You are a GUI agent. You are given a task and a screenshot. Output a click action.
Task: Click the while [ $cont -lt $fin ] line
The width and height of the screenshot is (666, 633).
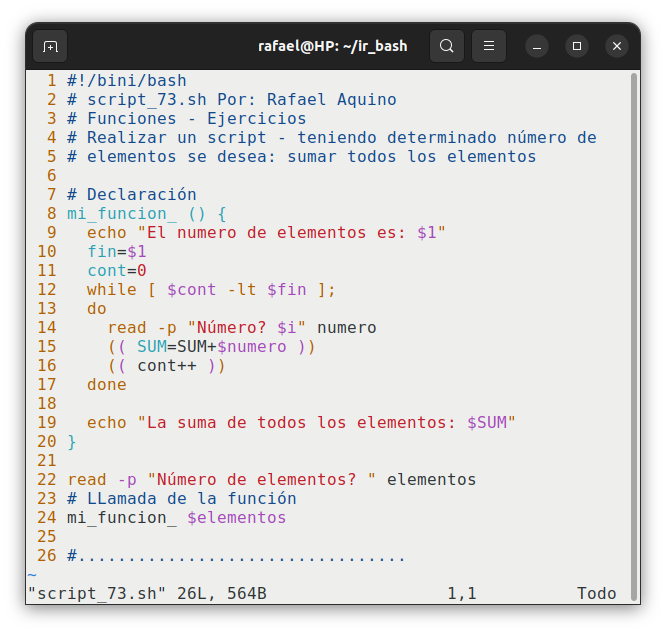pyautogui.click(x=211, y=290)
